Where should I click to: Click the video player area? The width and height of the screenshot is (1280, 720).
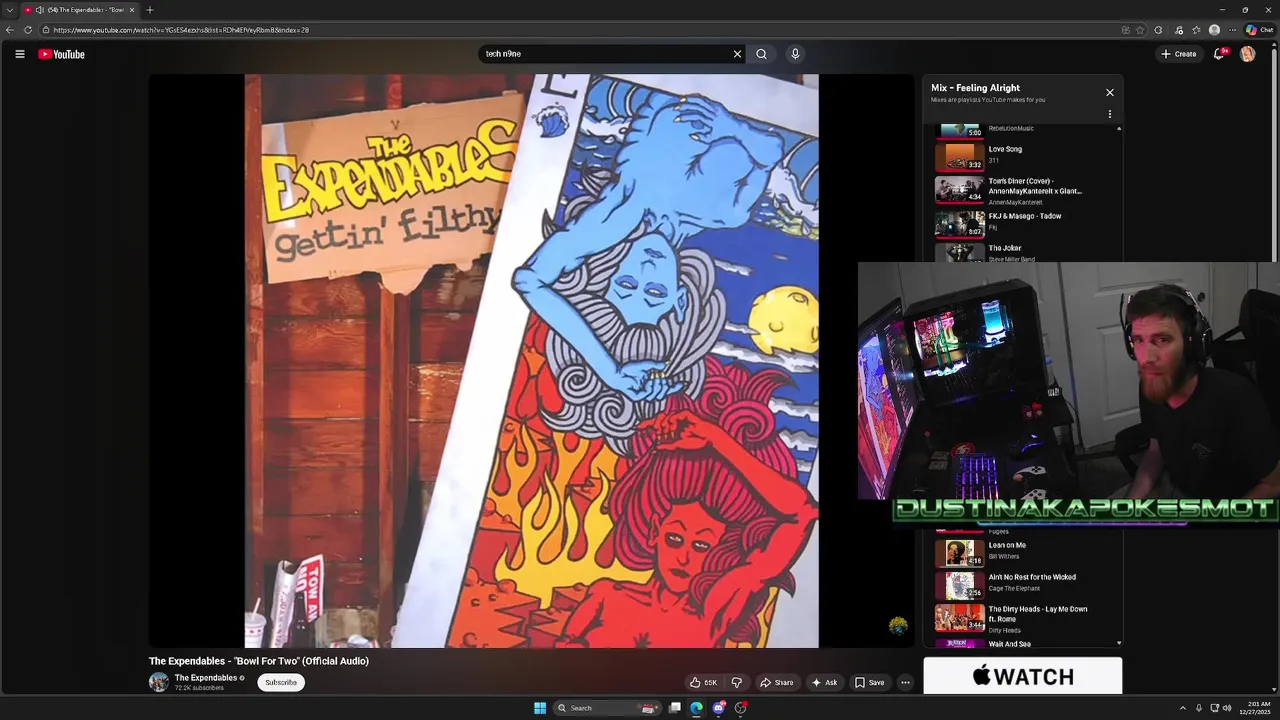[531, 360]
